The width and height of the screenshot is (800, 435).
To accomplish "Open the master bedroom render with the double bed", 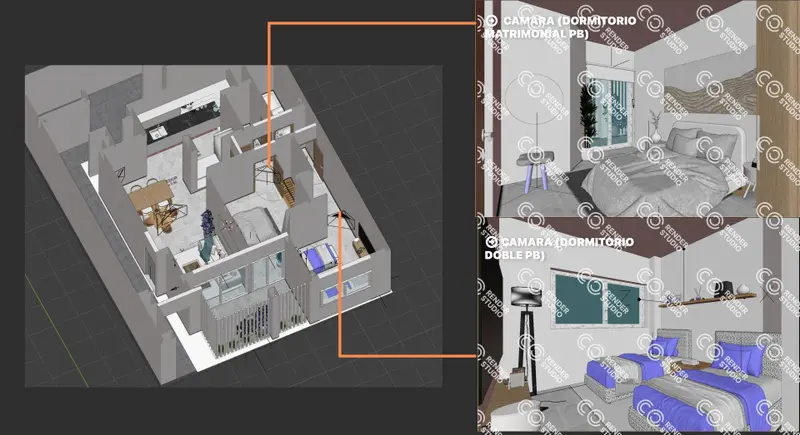I will click(x=637, y=108).
